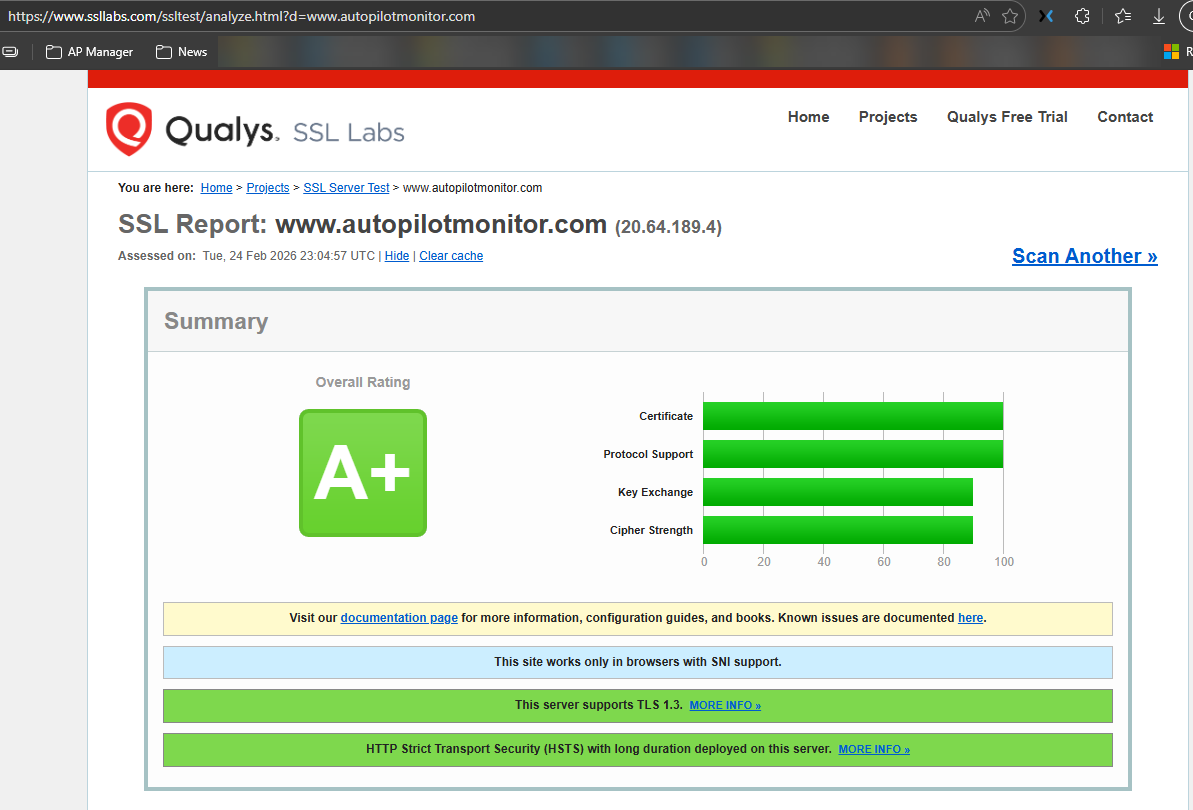Open the Downloads arrow icon
Viewport: 1193px width, 810px height.
(x=1159, y=16)
